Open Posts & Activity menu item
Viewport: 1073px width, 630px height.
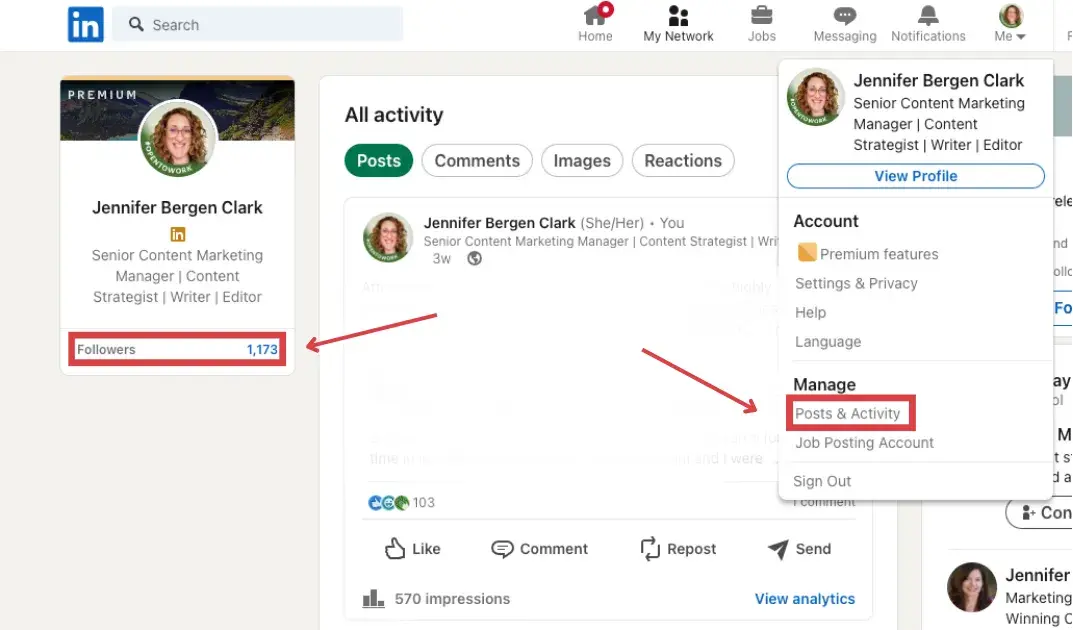[847, 414]
